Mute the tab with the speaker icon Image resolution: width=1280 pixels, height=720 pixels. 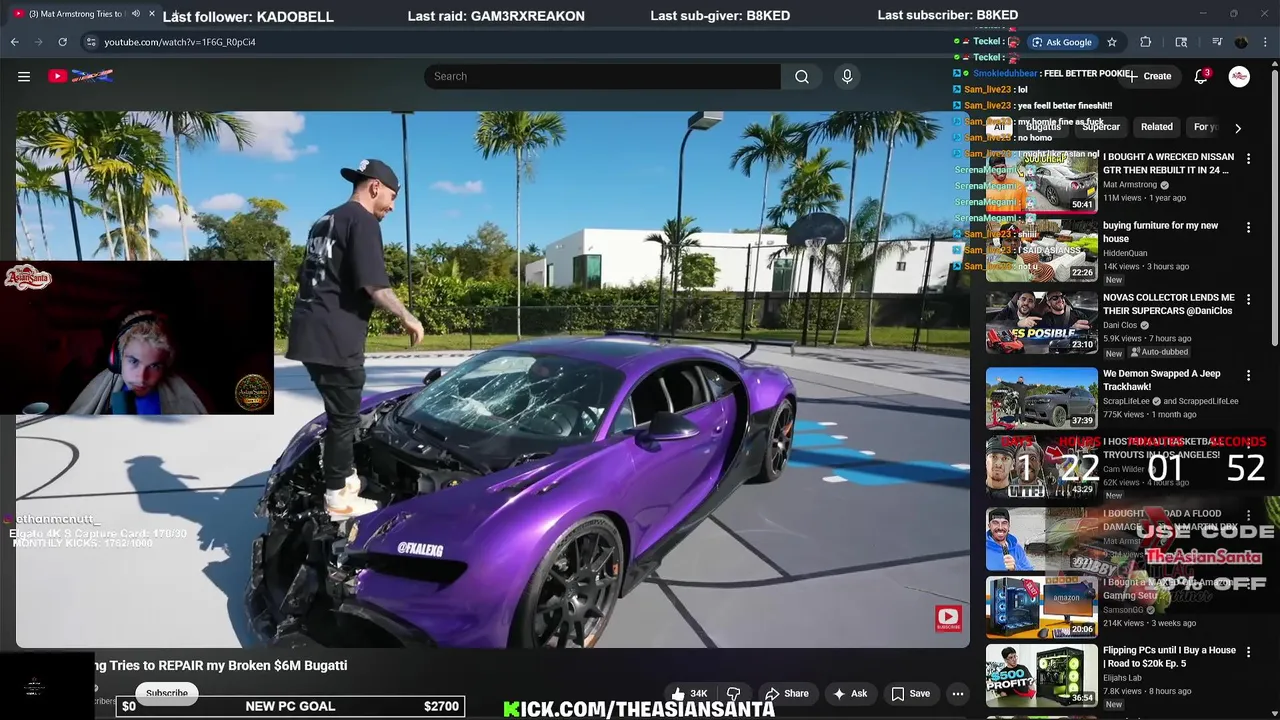(x=135, y=14)
